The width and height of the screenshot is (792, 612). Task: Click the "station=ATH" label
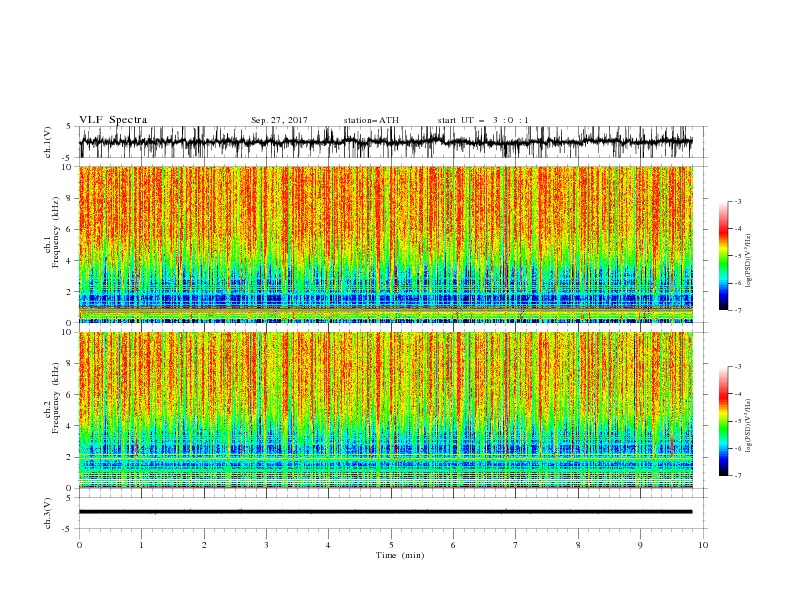click(x=371, y=120)
